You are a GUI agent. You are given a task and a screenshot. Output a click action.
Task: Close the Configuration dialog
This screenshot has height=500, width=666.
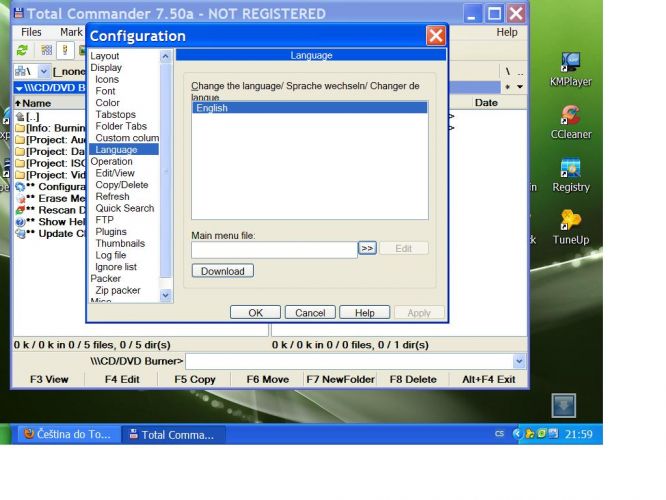pos(436,36)
